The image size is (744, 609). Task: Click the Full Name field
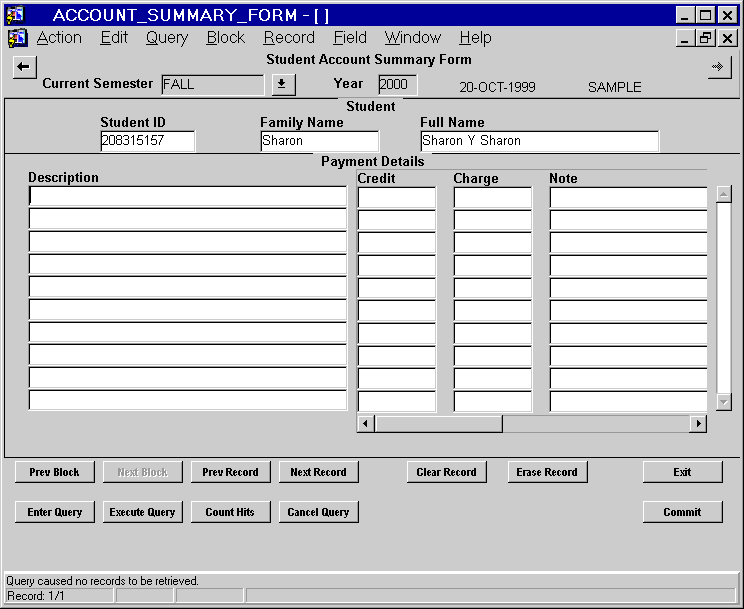point(539,141)
